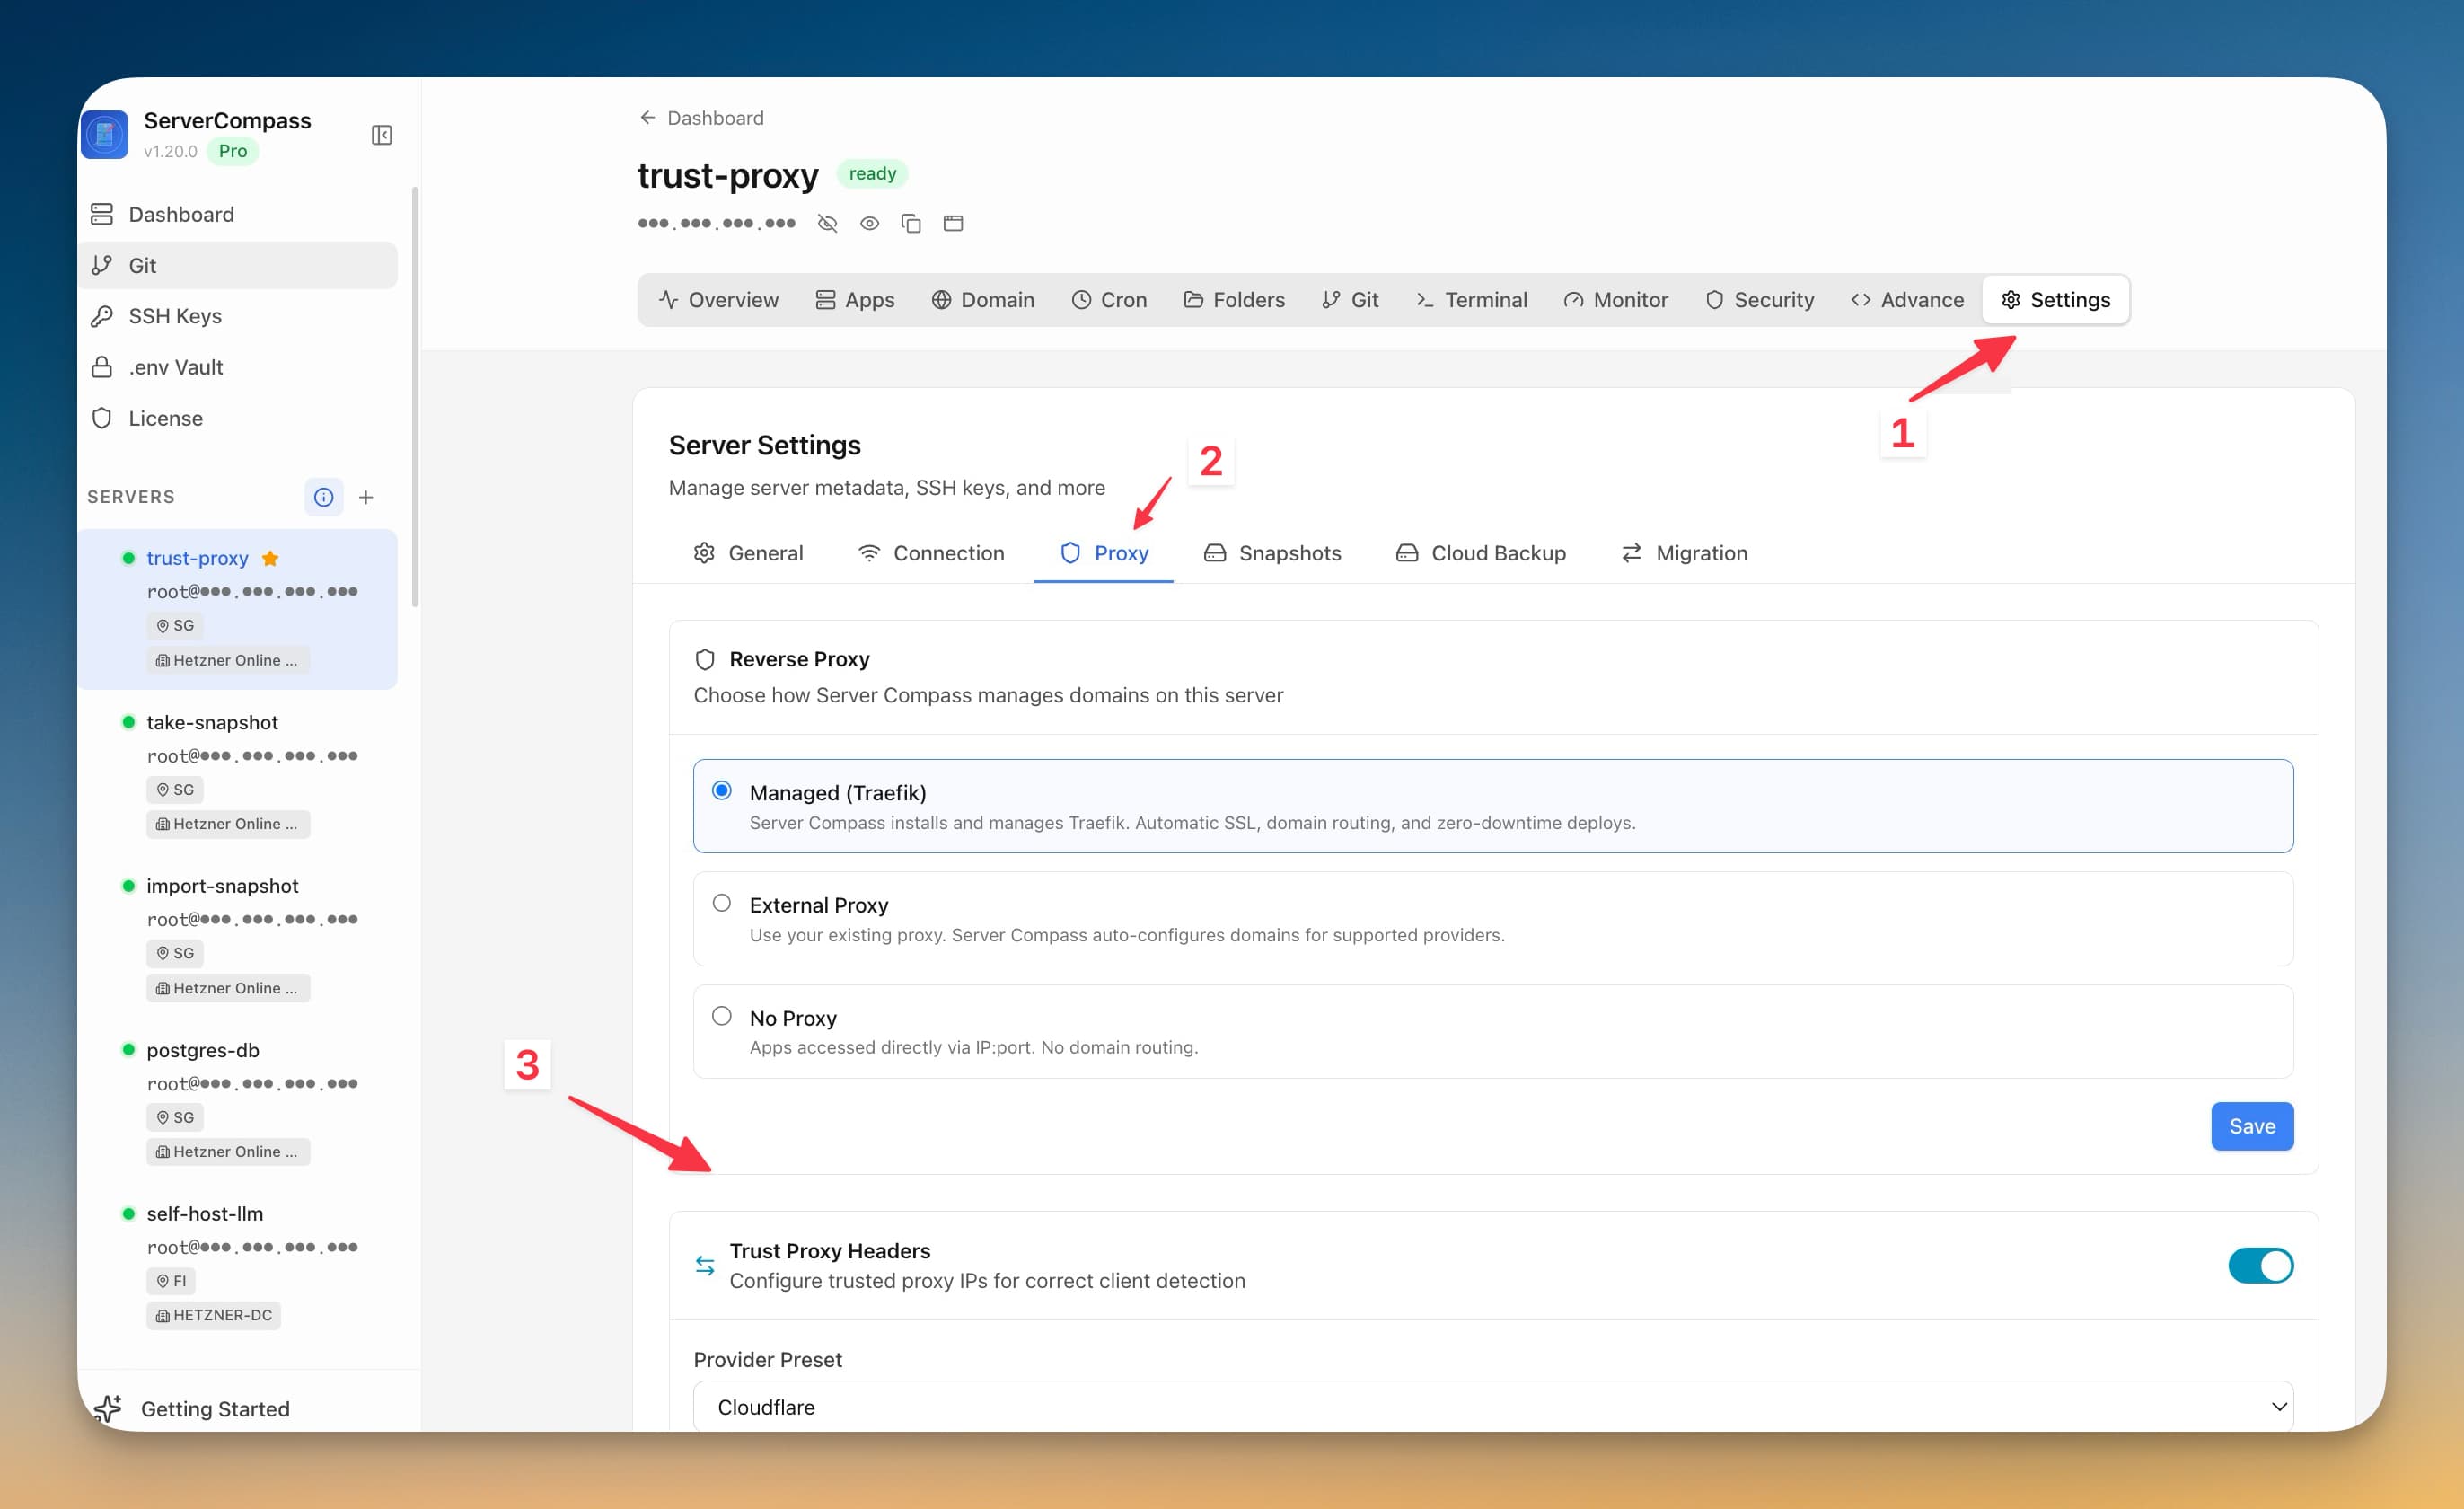Copy the server IP using the copy icon
The height and width of the screenshot is (1509, 2464).
911,222
